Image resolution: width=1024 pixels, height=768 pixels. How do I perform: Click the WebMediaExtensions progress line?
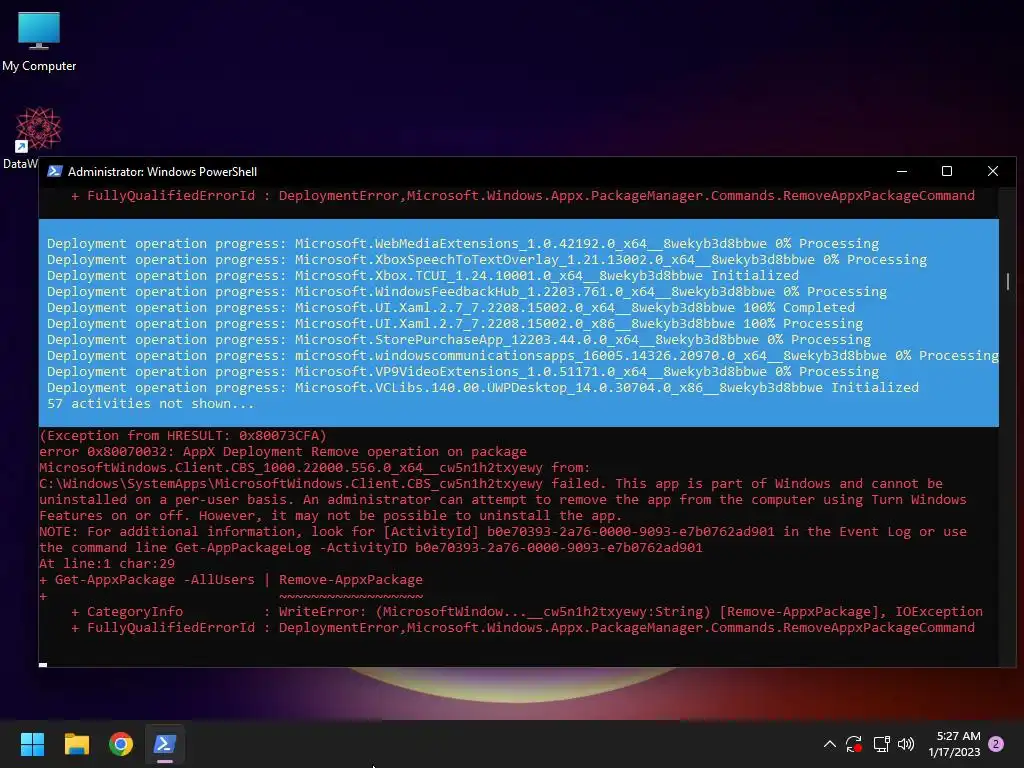[462, 244]
